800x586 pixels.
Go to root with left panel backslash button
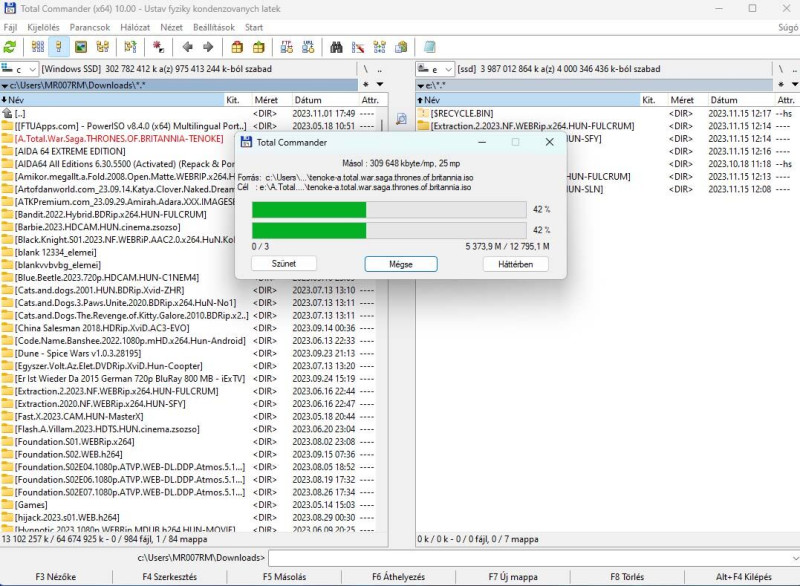click(366, 69)
